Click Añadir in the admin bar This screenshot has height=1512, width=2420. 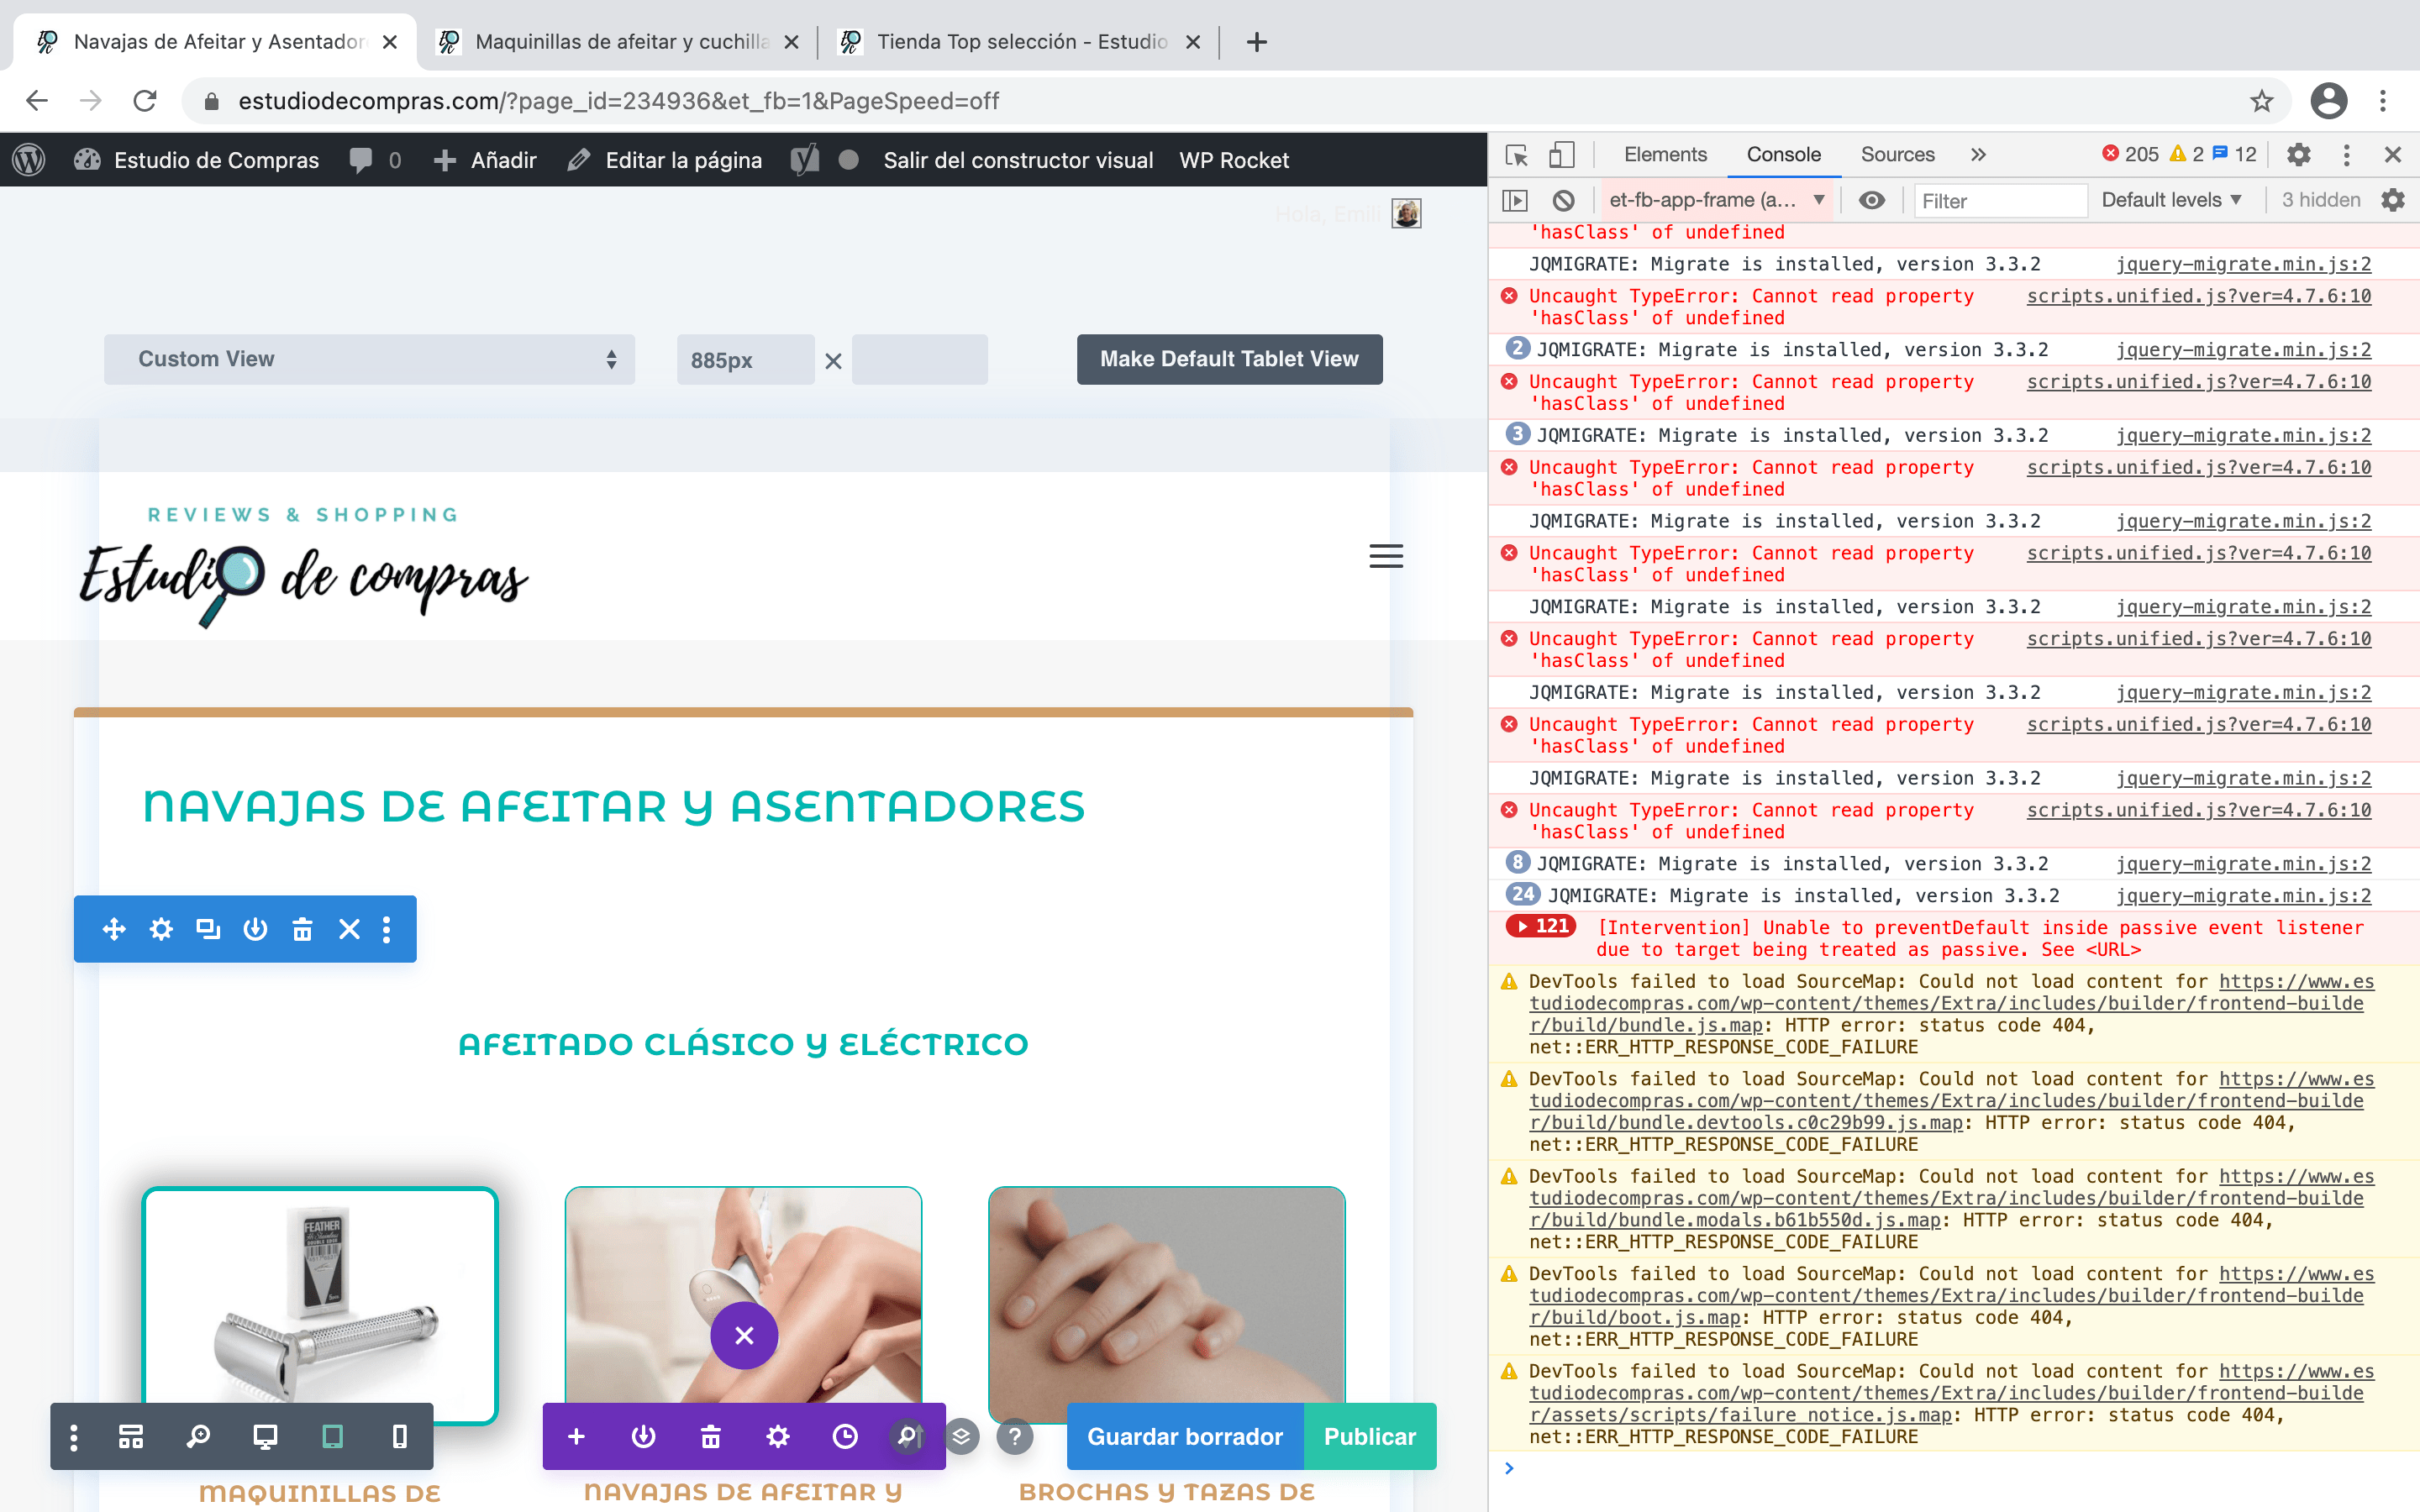pos(486,160)
